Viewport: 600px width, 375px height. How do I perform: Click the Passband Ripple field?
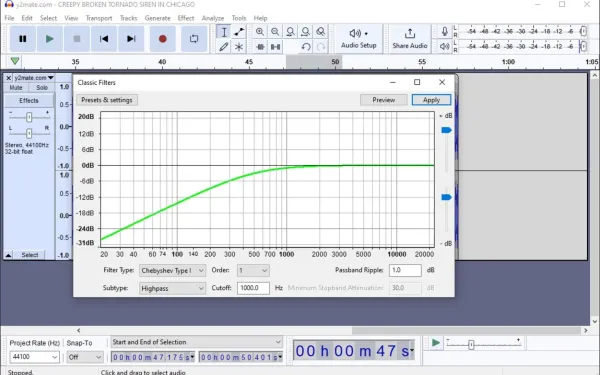pyautogui.click(x=405, y=270)
